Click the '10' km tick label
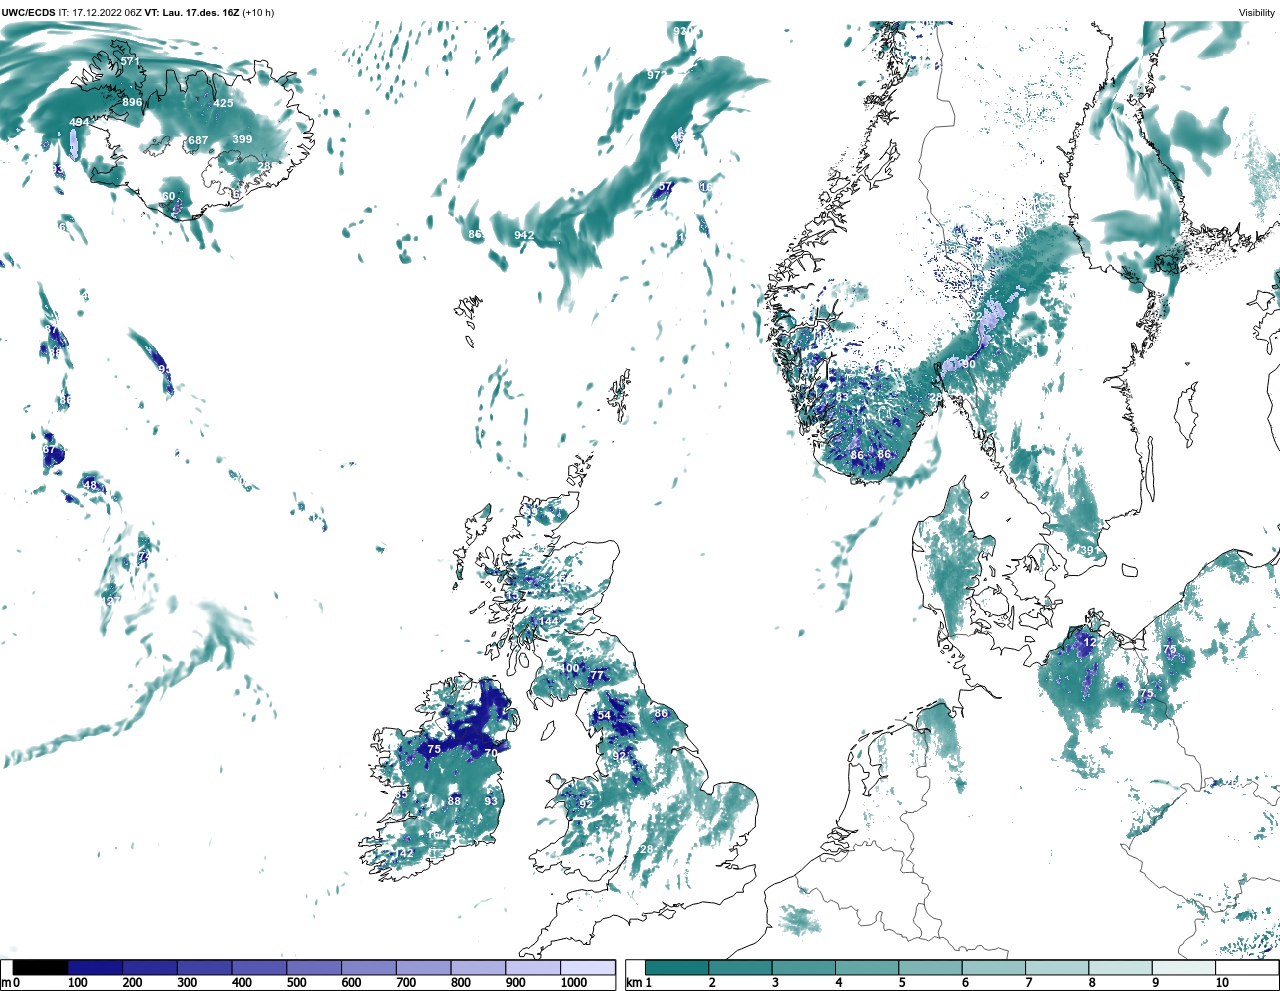The height and width of the screenshot is (991, 1280). coord(1221,982)
